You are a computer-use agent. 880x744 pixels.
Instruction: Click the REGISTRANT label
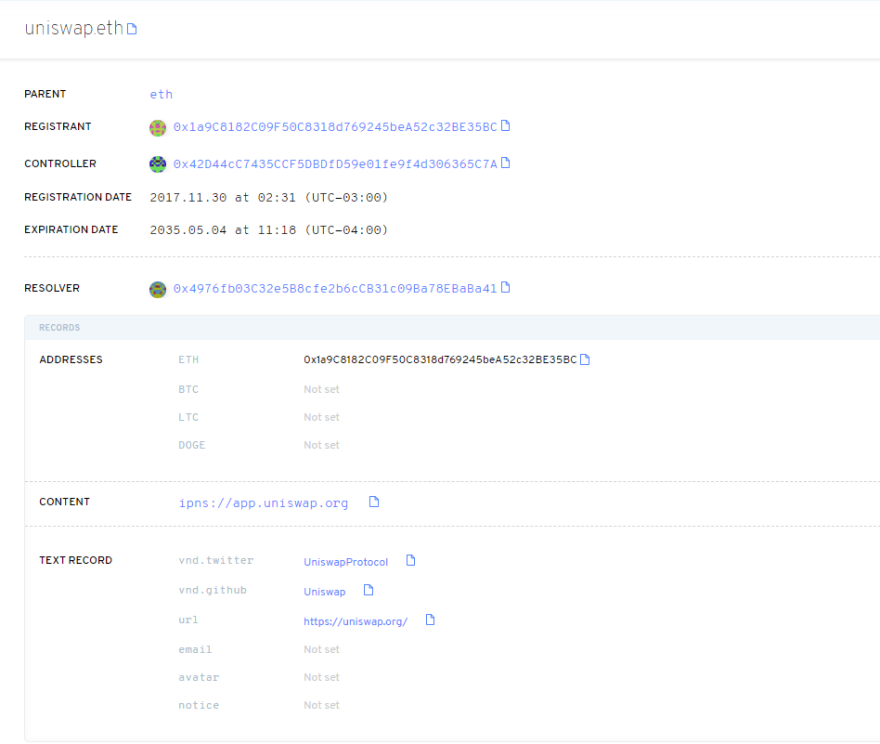58,127
